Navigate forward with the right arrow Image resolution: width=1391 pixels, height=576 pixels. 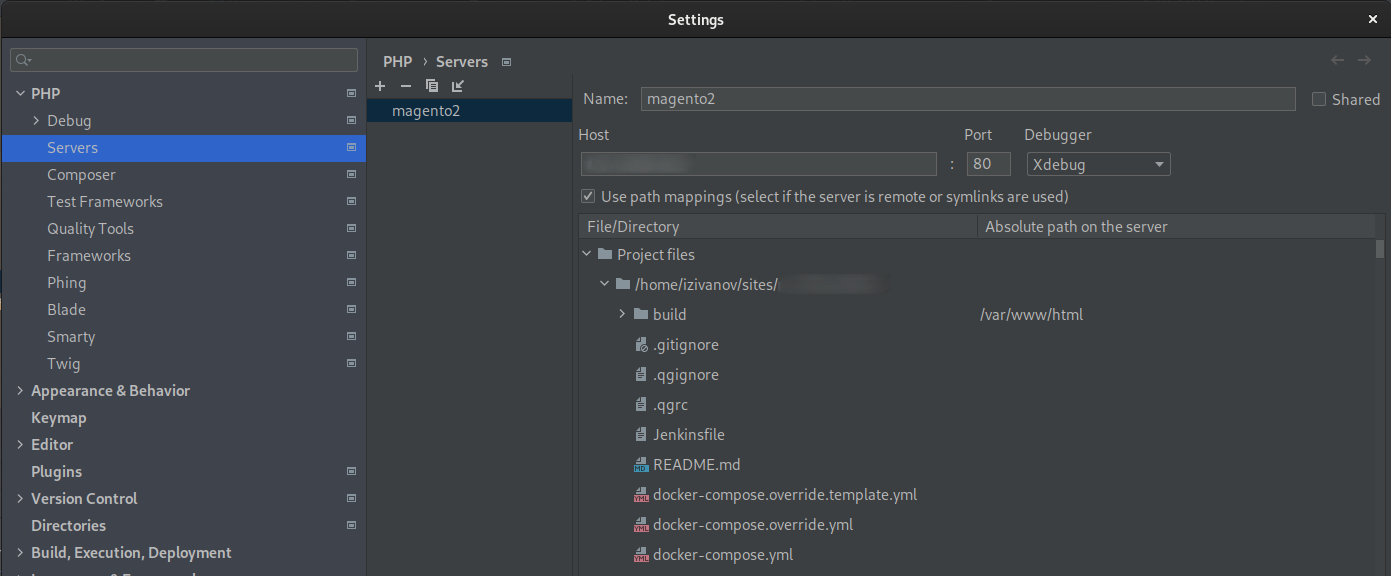point(1364,60)
